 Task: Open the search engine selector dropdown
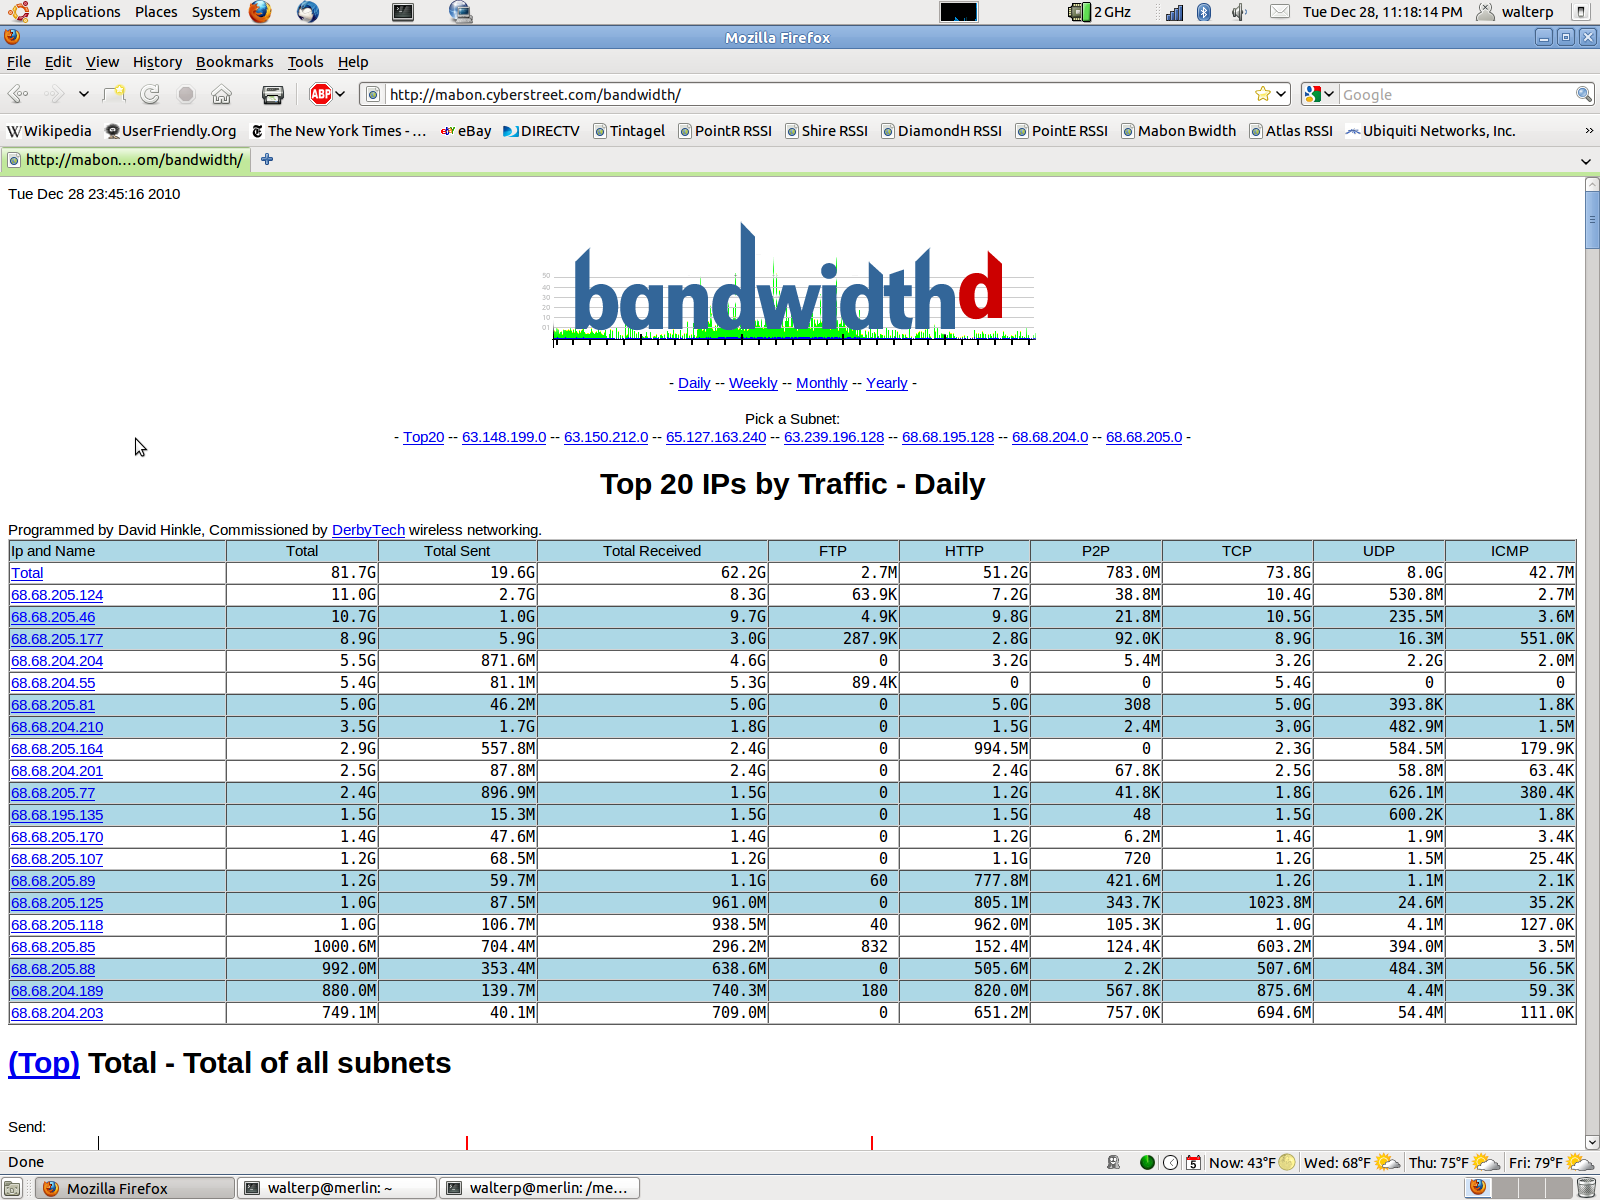[1320, 94]
